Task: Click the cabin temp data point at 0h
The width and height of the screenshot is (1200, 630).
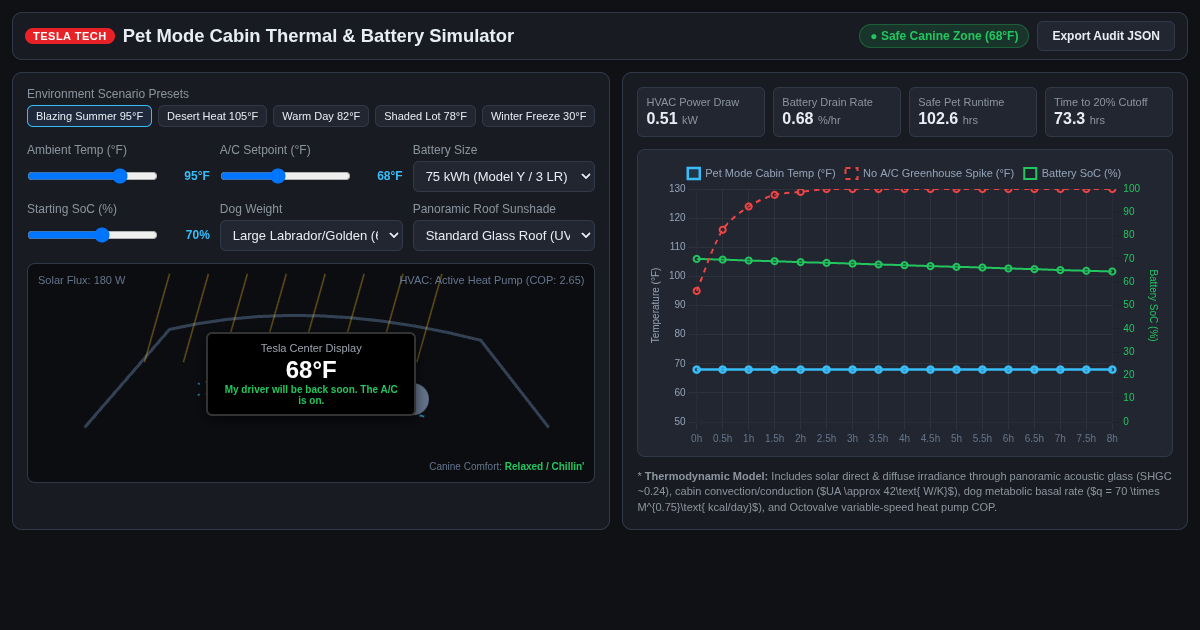Action: tap(697, 369)
